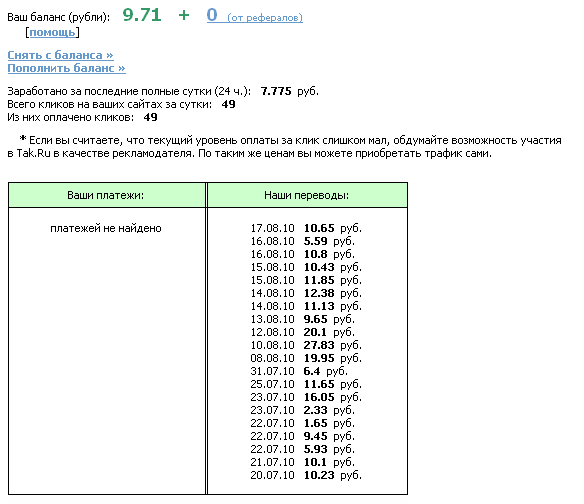584x504 pixels.
Task: Select the 9.45 руб. amount
Action: [329, 437]
